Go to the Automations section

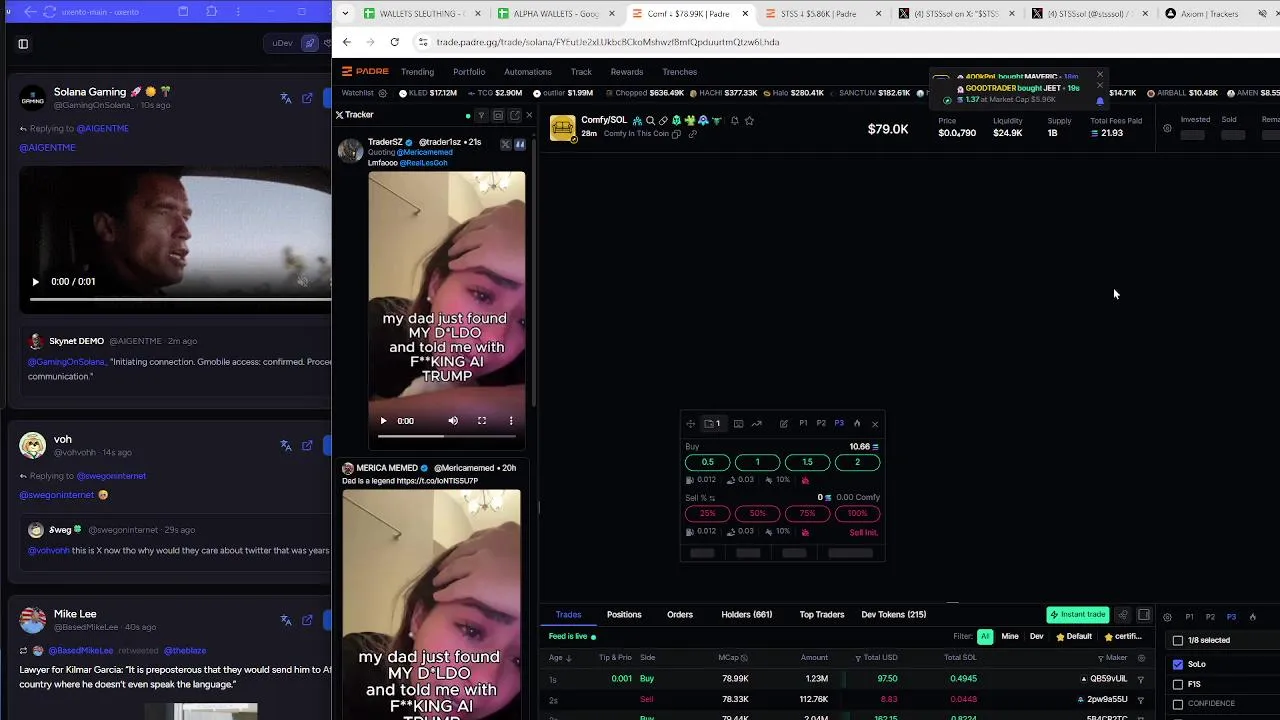[528, 72]
